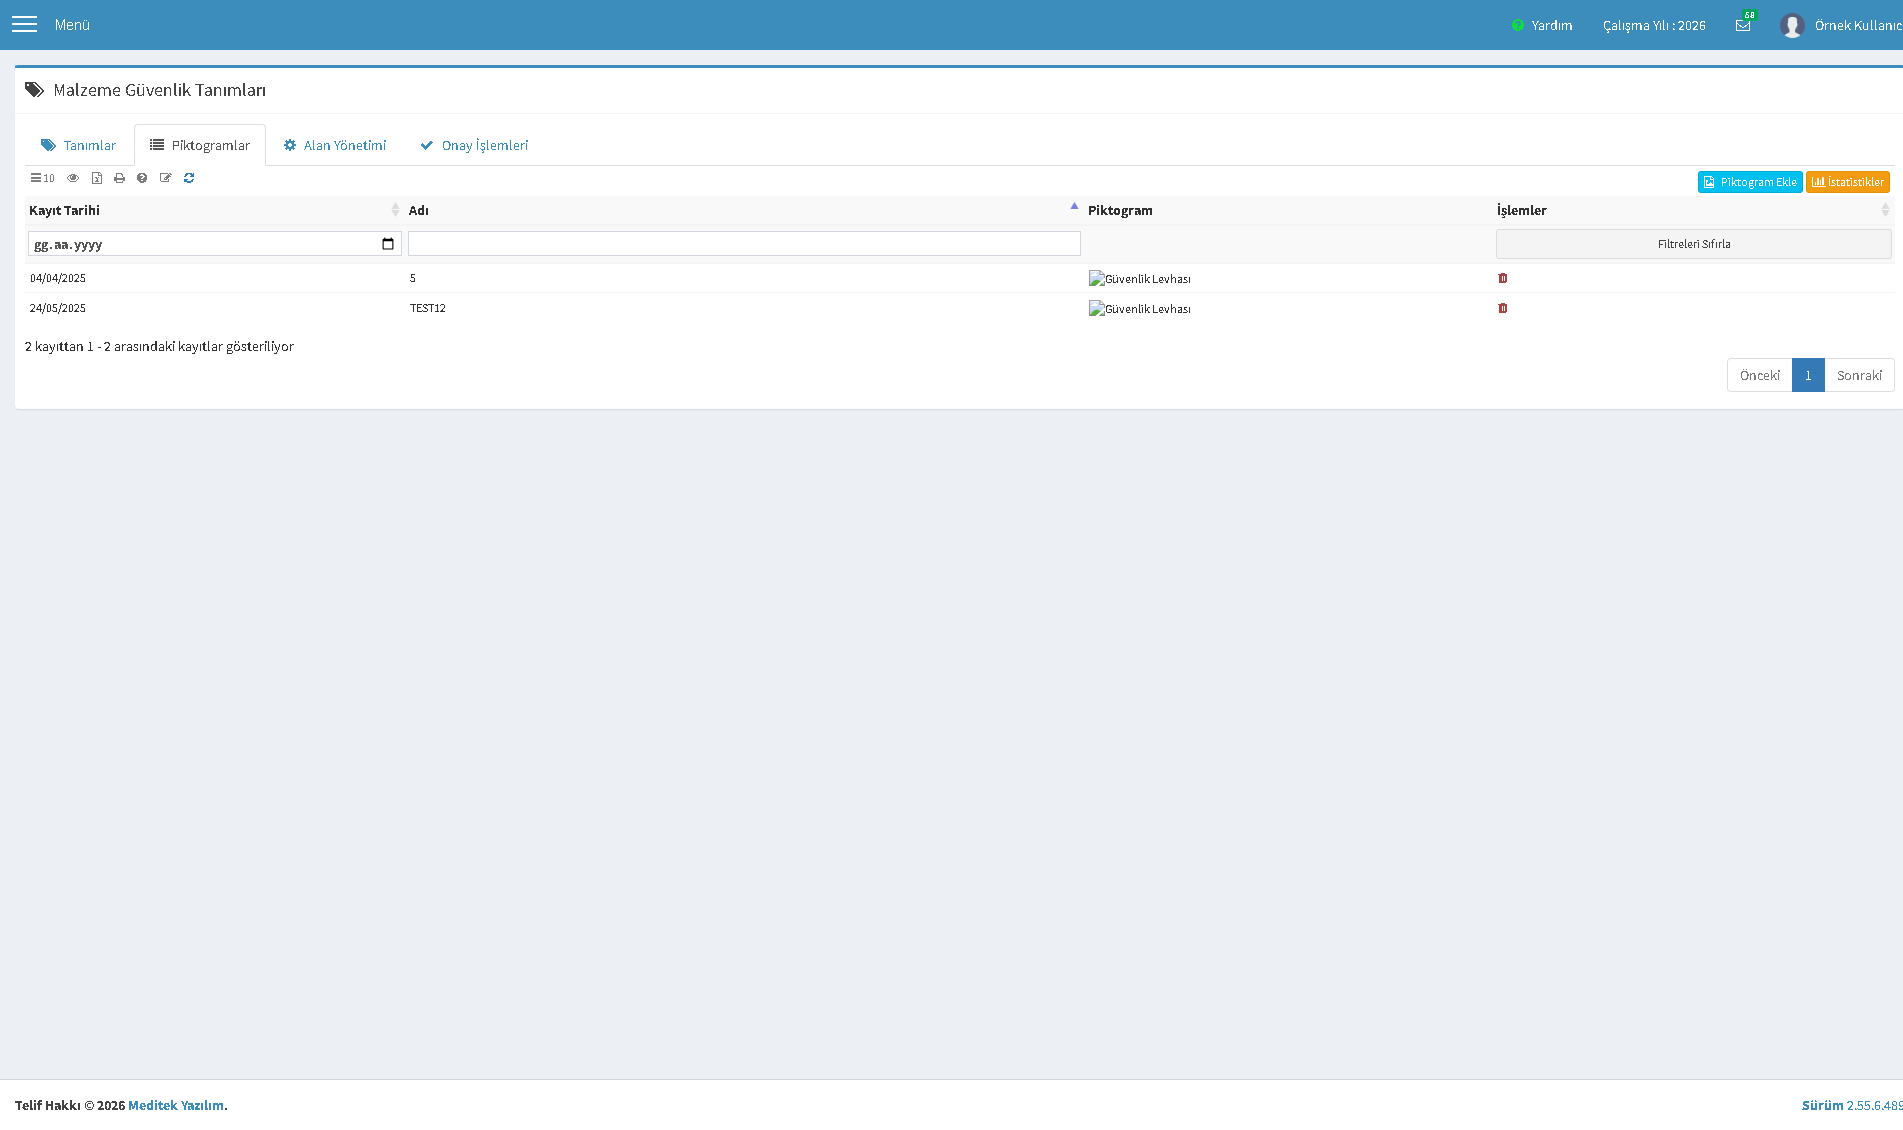Viewport: 1903px width, 1130px height.
Task: Open the rows-per-page selector showing 10
Action: [x=42, y=178]
